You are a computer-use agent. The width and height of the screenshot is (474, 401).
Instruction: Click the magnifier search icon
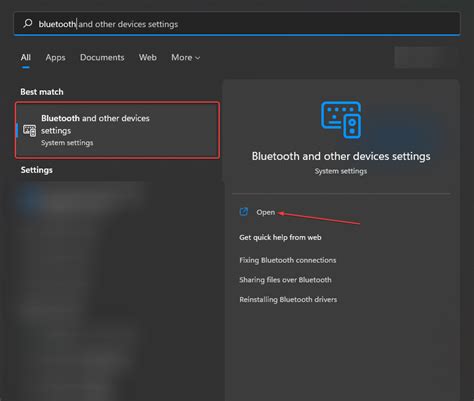point(28,23)
